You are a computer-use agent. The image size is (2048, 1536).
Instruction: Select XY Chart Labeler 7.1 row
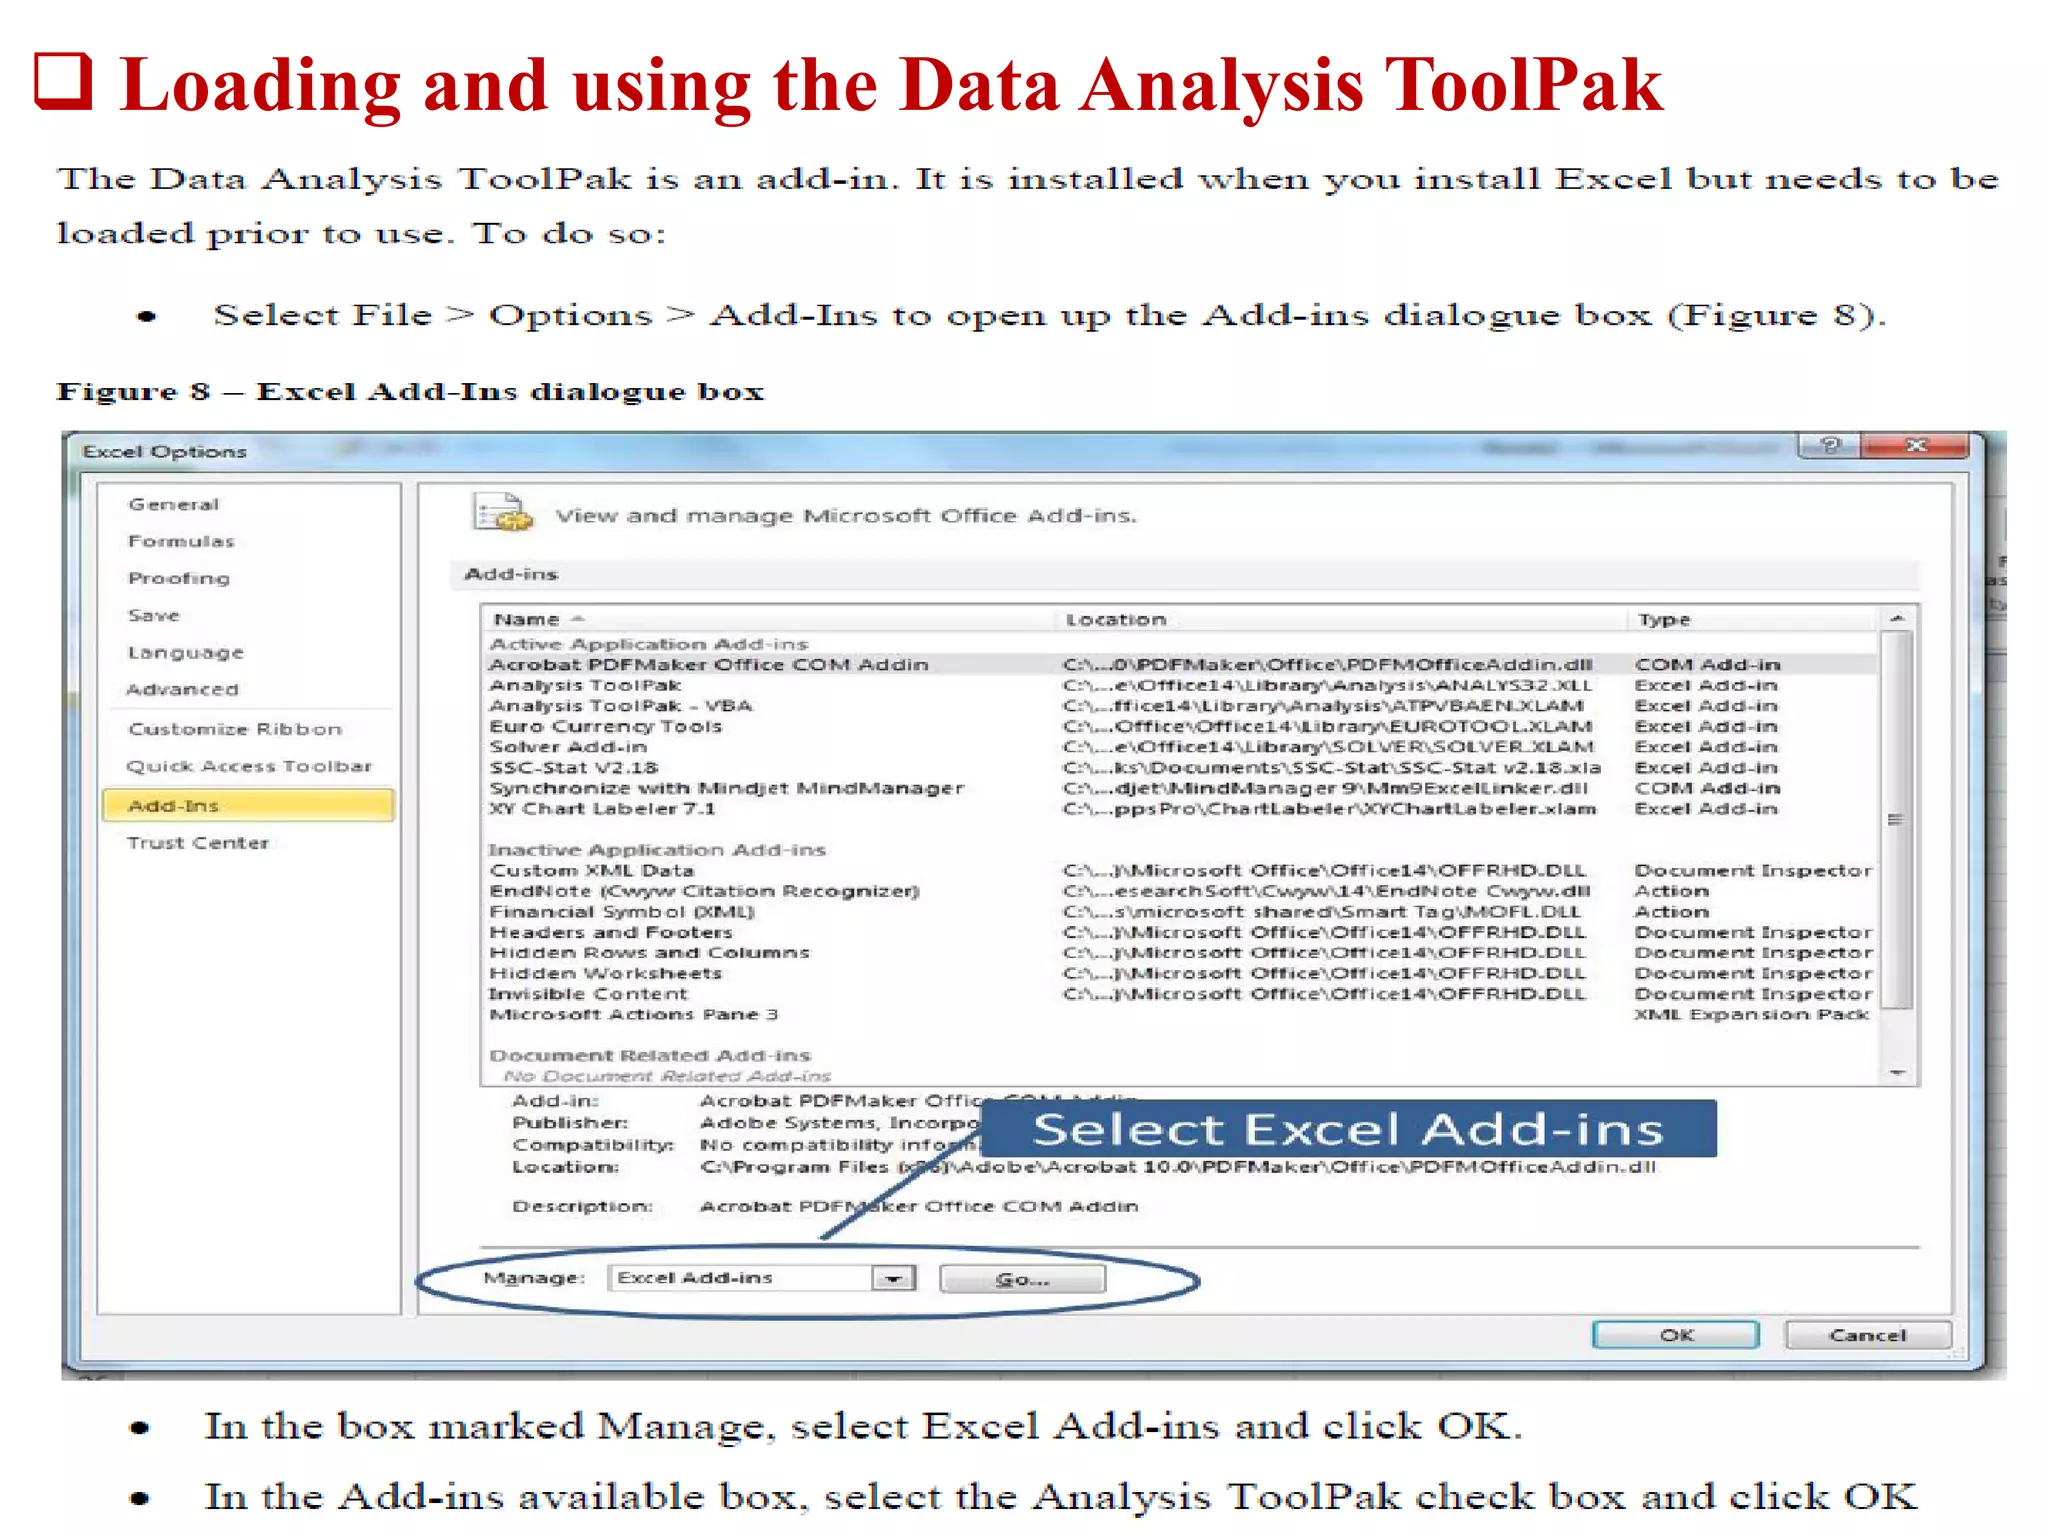click(1180, 808)
